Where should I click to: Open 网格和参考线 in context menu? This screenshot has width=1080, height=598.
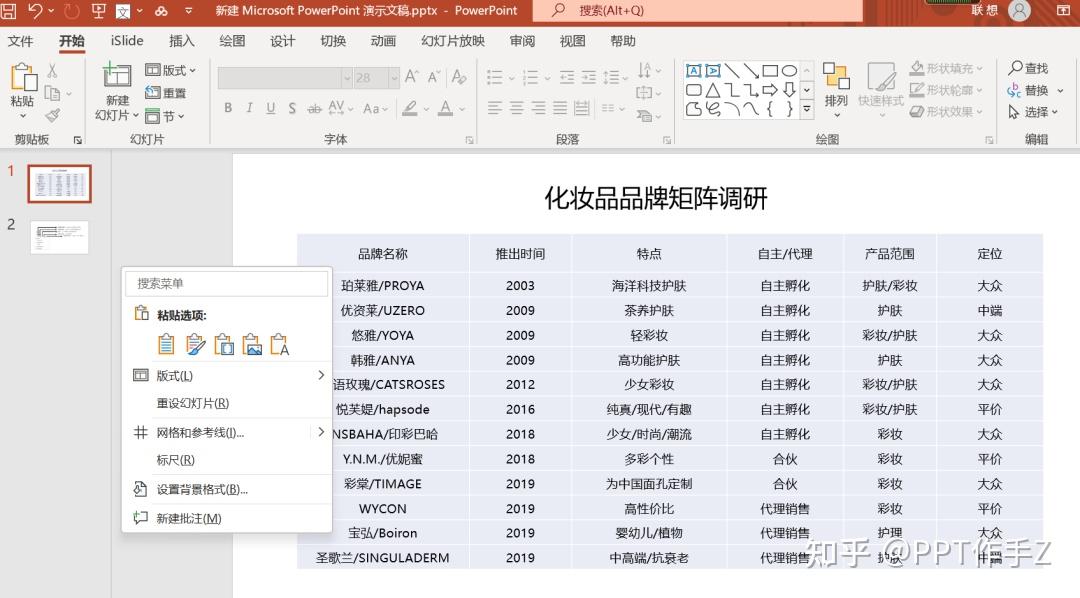pyautogui.click(x=227, y=433)
